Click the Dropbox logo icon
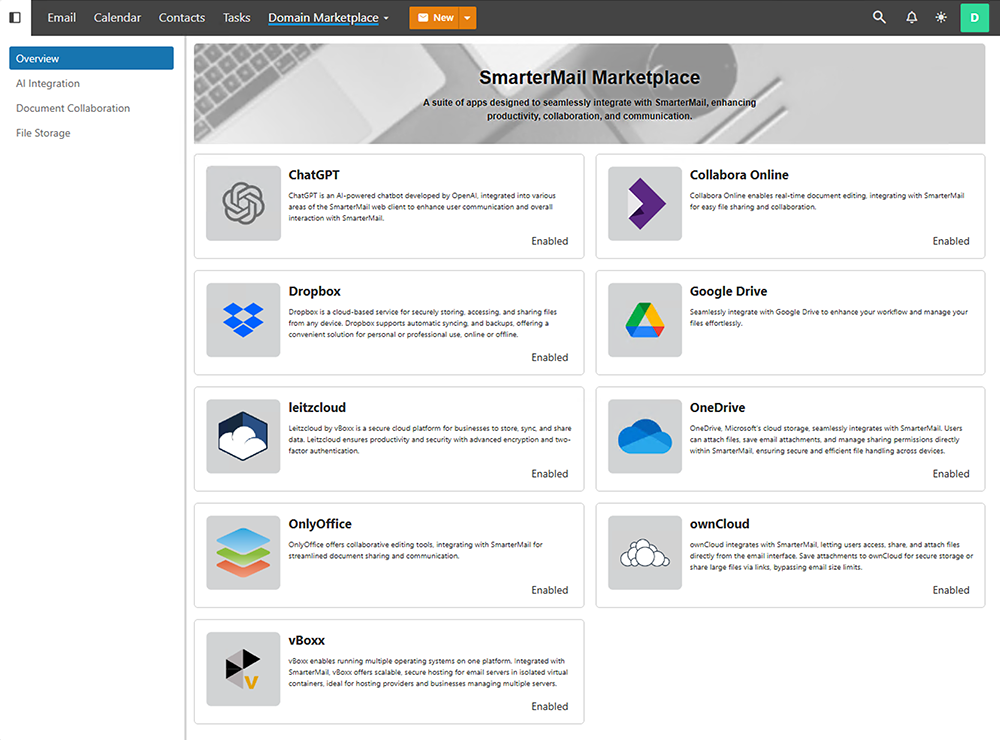Viewport: 1000px width, 740px height. pyautogui.click(x=243, y=320)
